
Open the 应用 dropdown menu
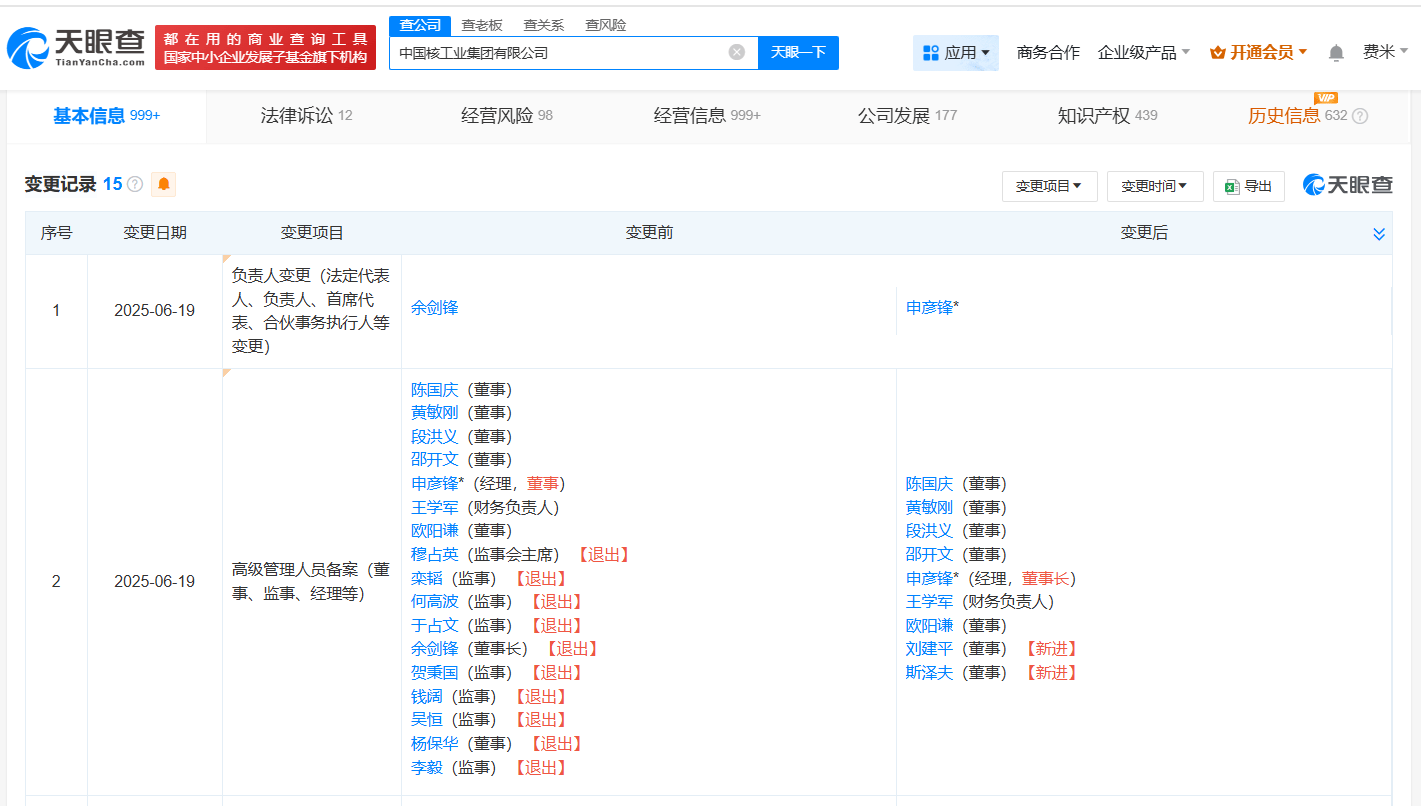coord(956,53)
